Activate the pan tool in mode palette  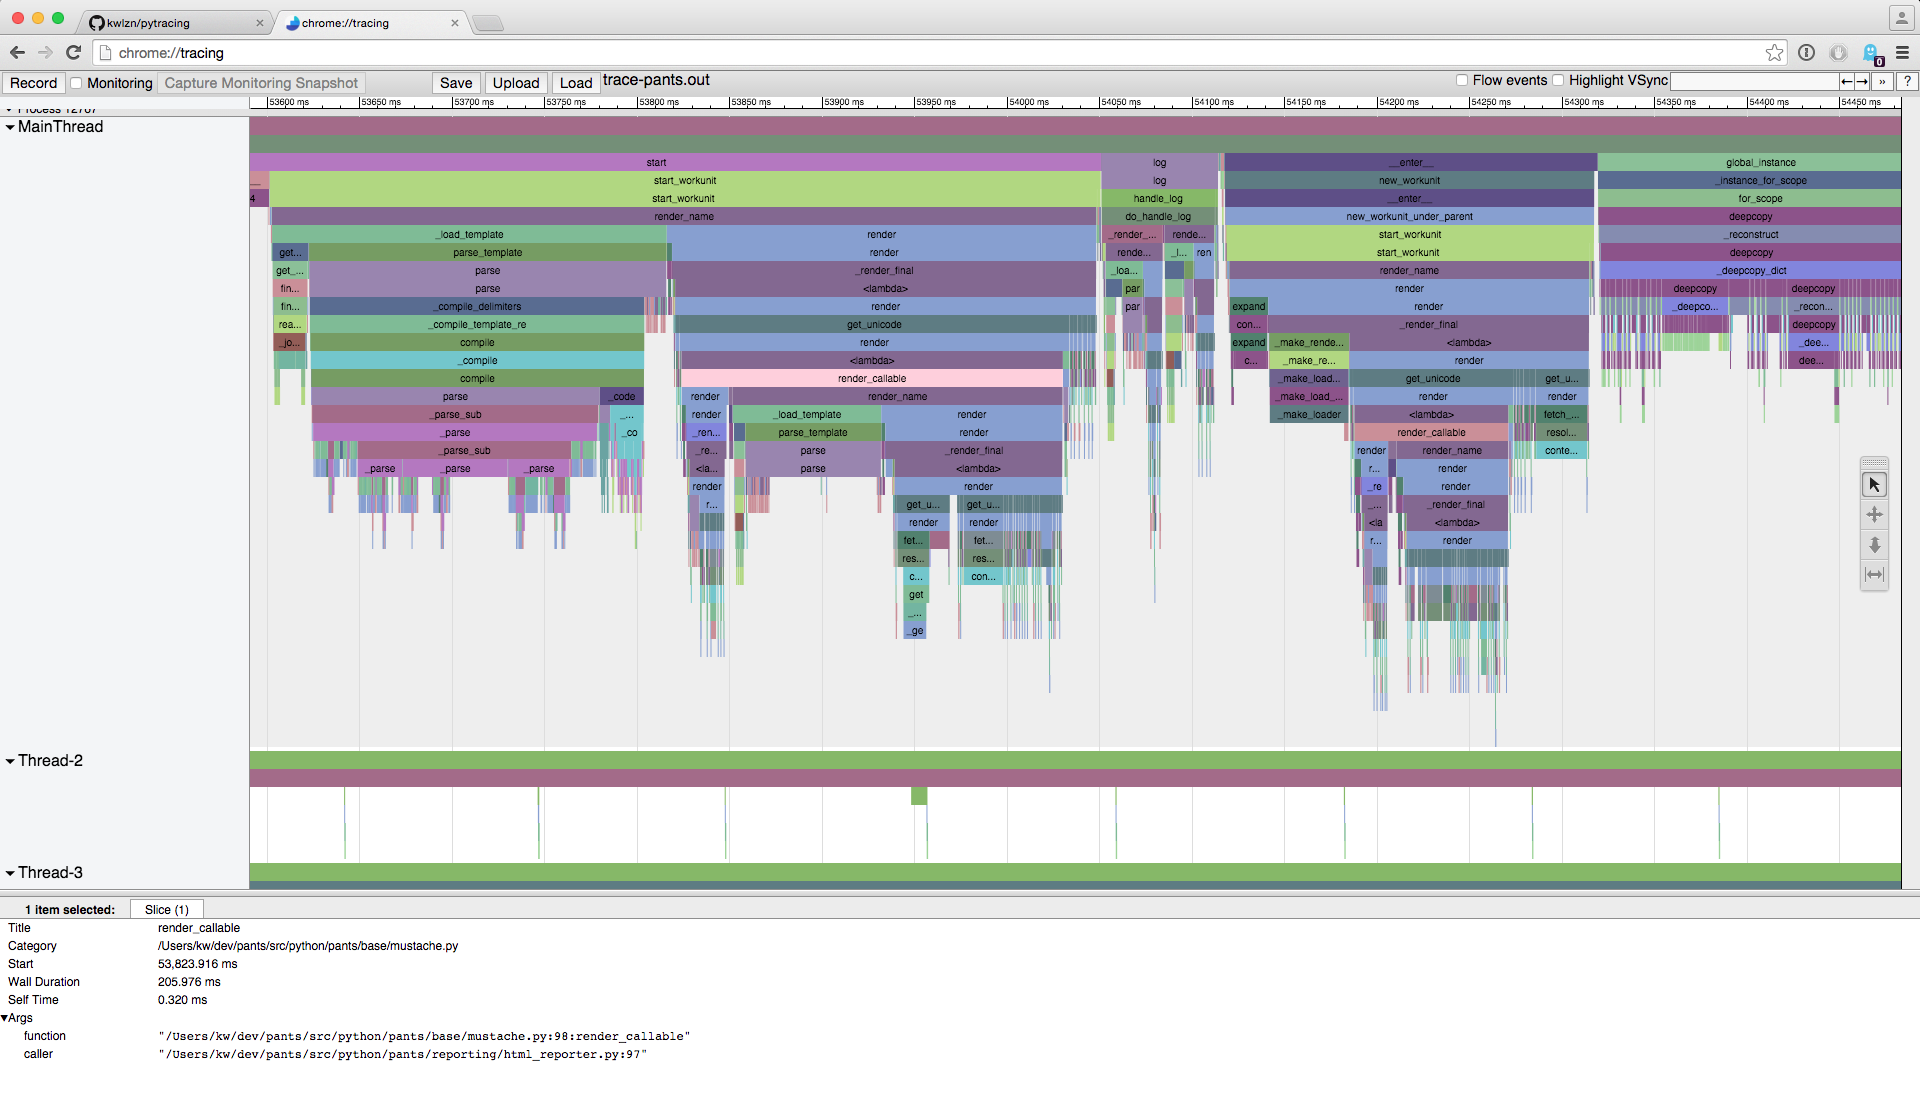pyautogui.click(x=1874, y=515)
